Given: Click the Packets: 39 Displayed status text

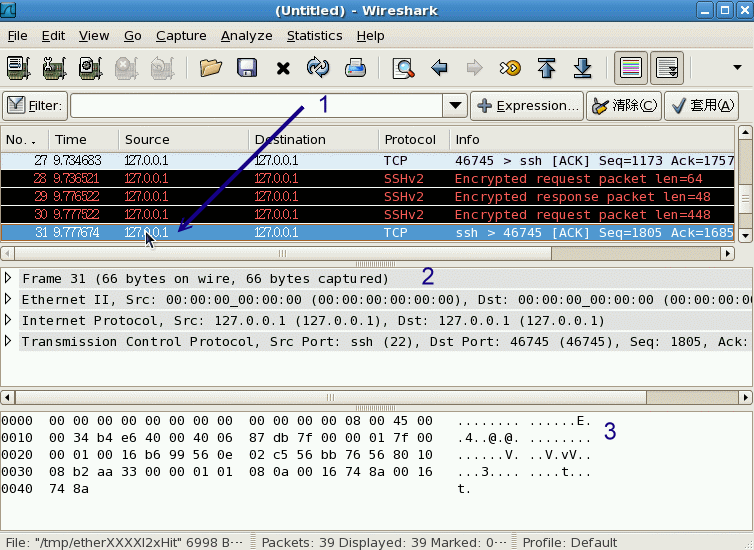Looking at the screenshot, I should (384, 542).
